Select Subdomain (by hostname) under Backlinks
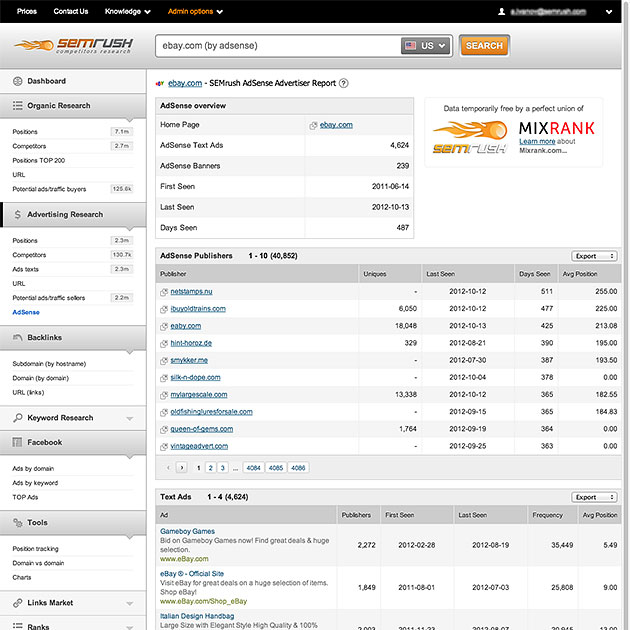The image size is (630, 630). (49, 364)
